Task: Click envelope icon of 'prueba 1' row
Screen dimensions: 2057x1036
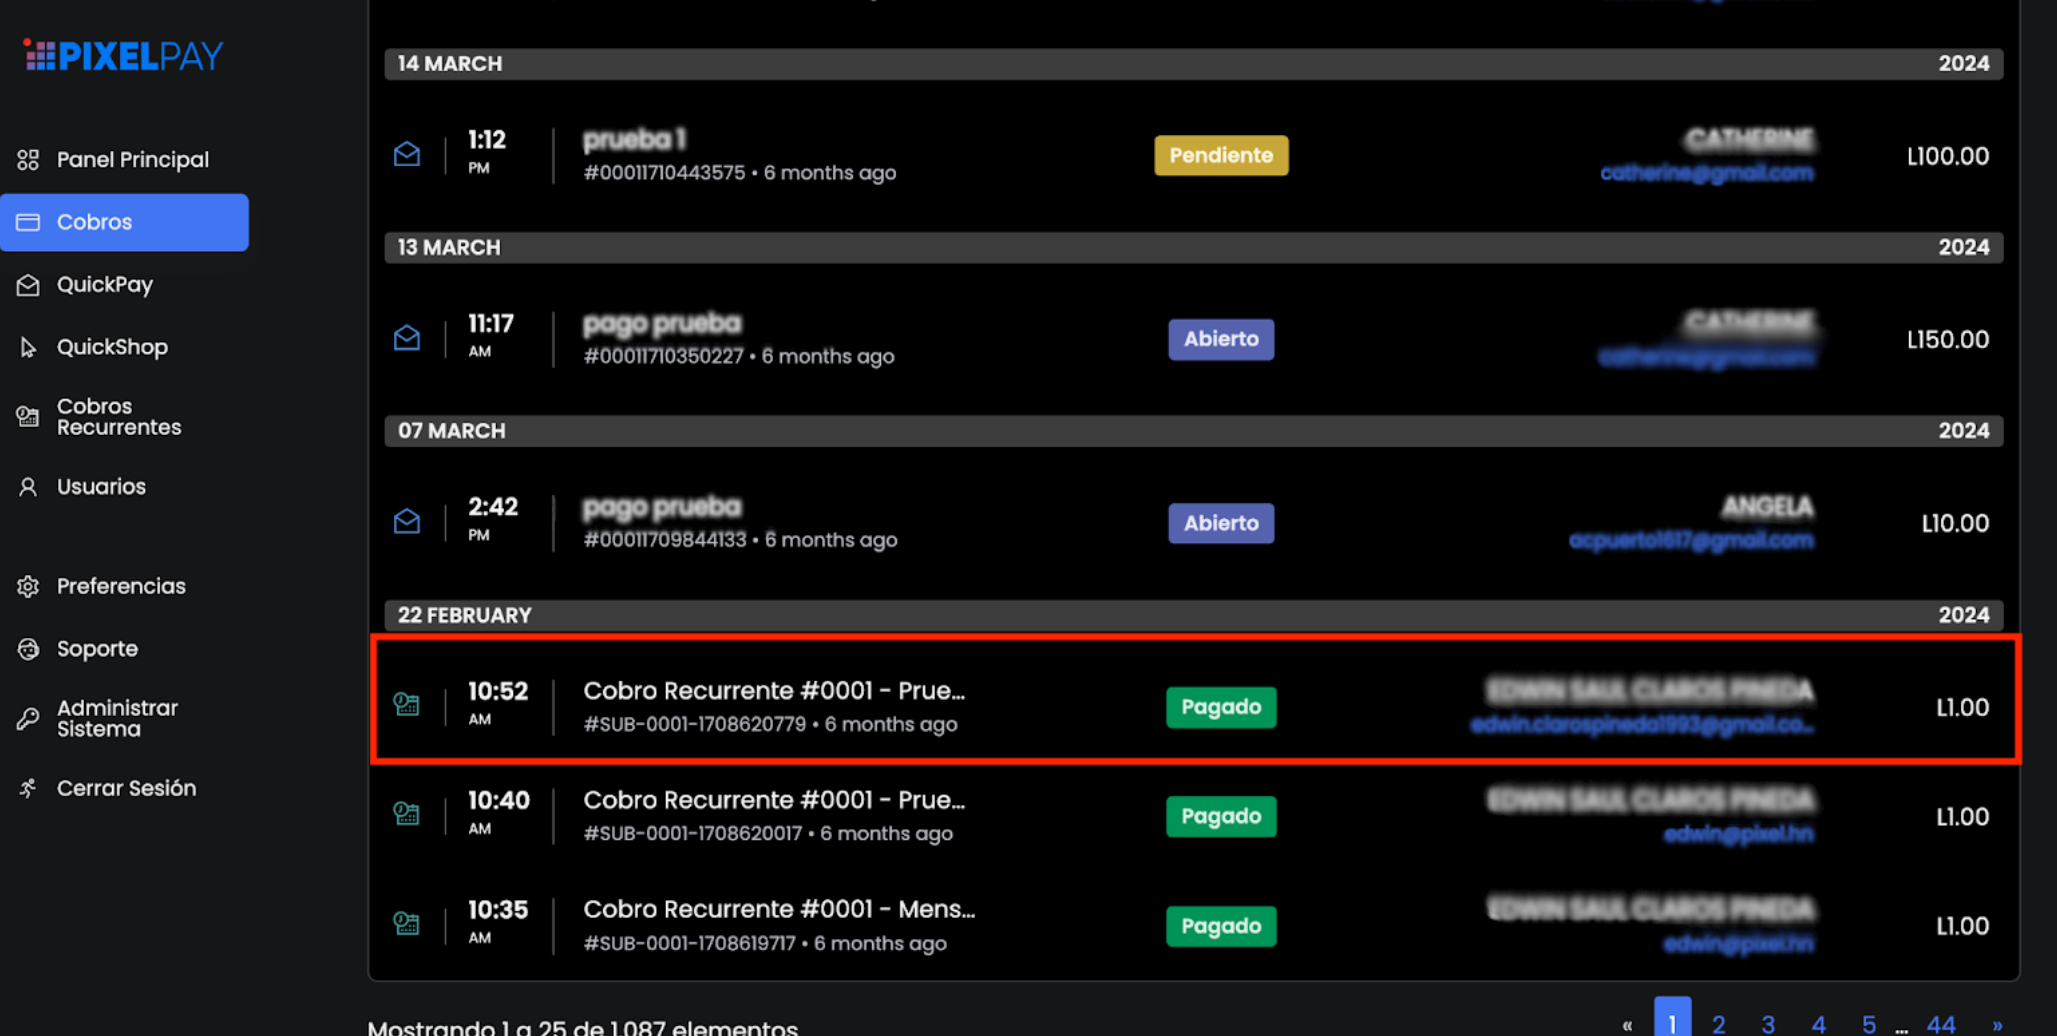Action: pos(407,154)
